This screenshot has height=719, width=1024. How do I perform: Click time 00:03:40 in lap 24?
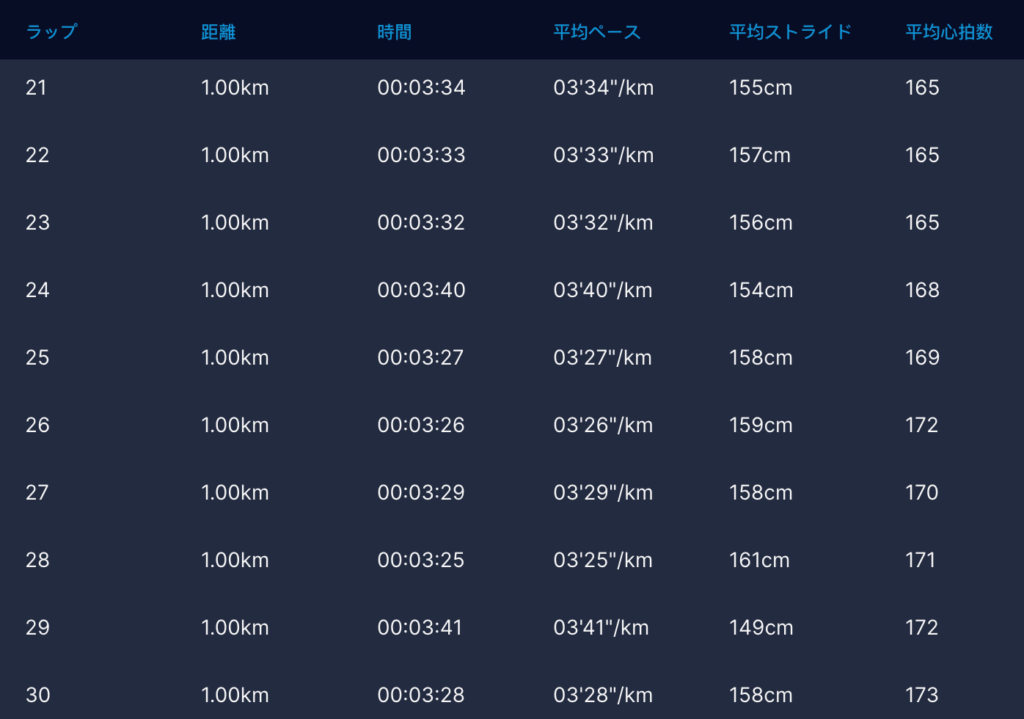[421, 290]
